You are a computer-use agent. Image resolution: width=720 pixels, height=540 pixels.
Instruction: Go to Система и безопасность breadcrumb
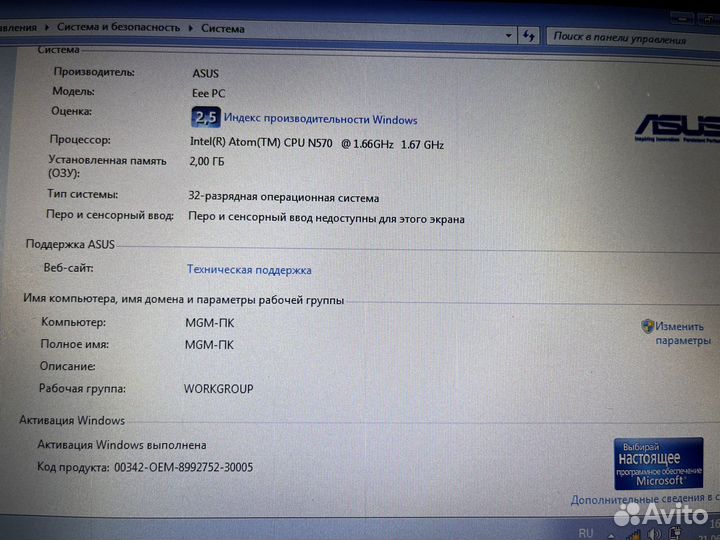pos(118,28)
